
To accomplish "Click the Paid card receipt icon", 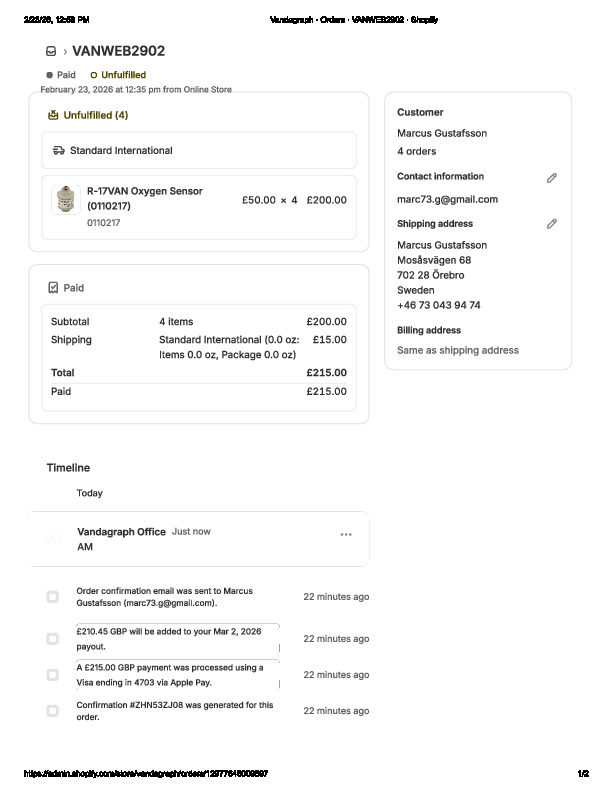I will [x=53, y=288].
